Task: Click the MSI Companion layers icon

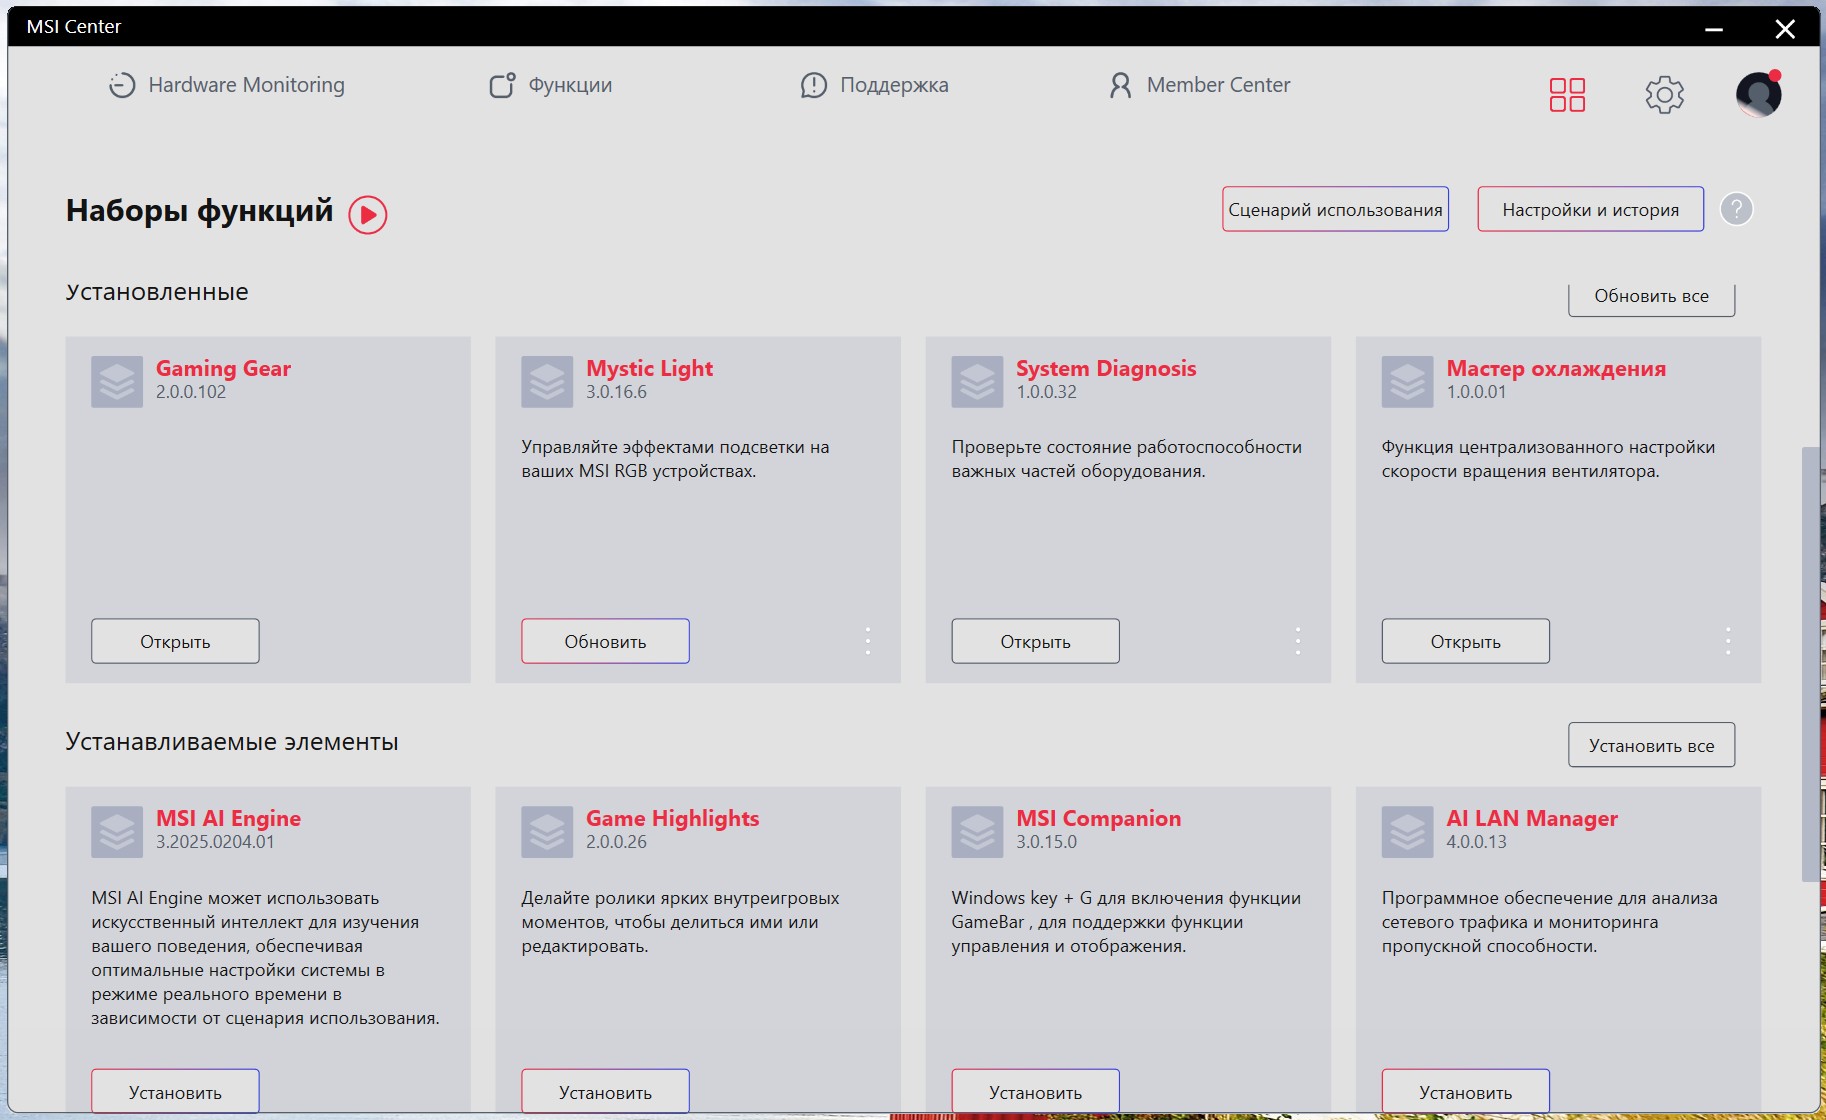Action: [x=977, y=831]
